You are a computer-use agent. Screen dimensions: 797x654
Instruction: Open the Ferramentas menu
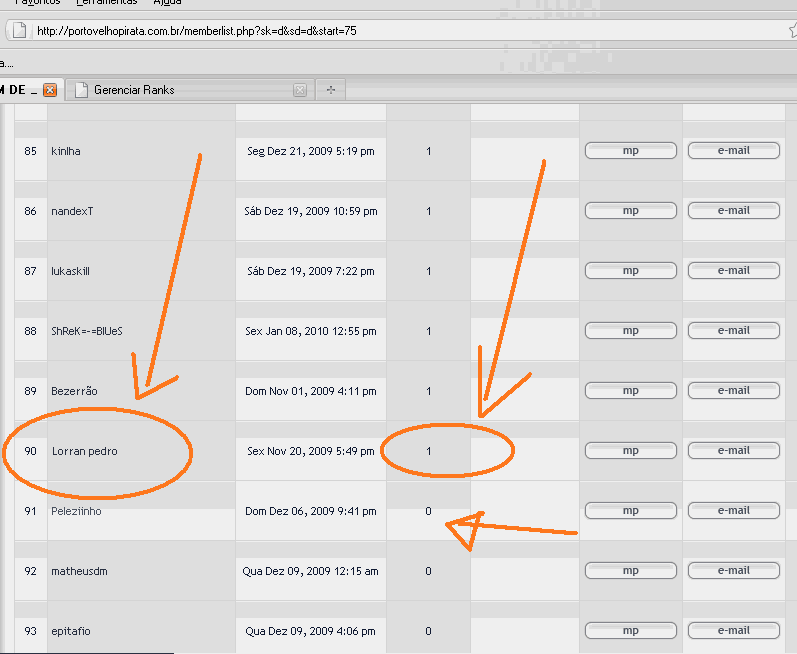[106, 2]
